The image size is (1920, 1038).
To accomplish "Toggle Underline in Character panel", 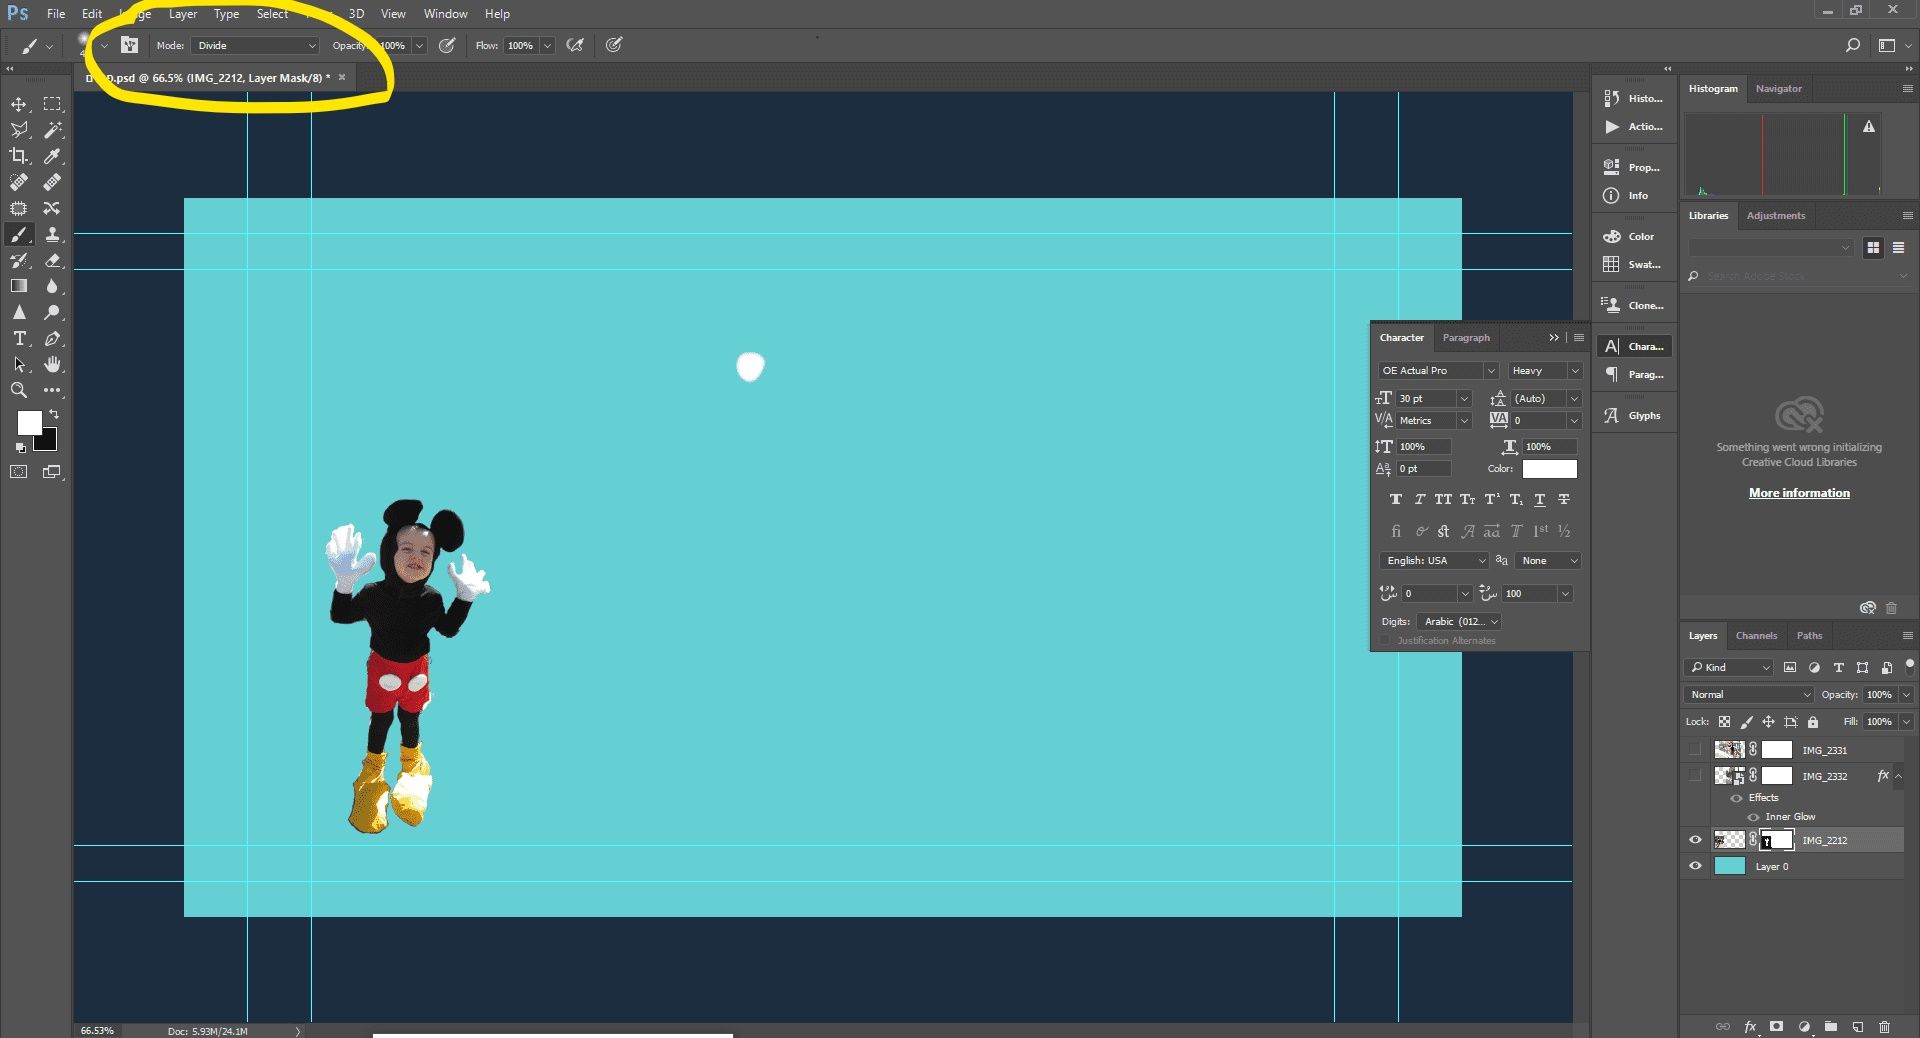I will 1540,499.
